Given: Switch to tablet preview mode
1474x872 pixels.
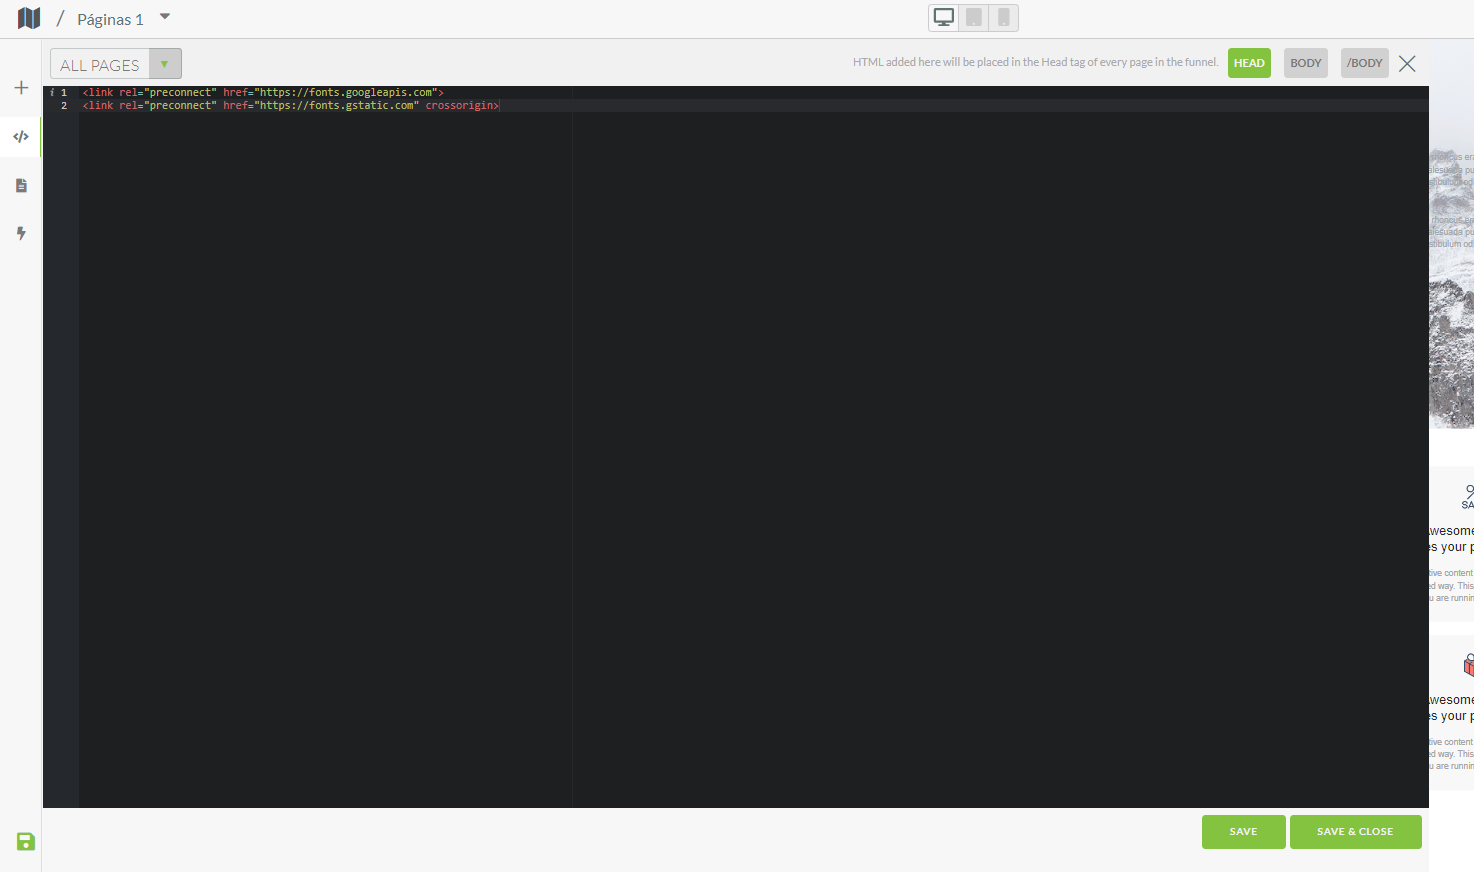Looking at the screenshot, I should point(974,18).
